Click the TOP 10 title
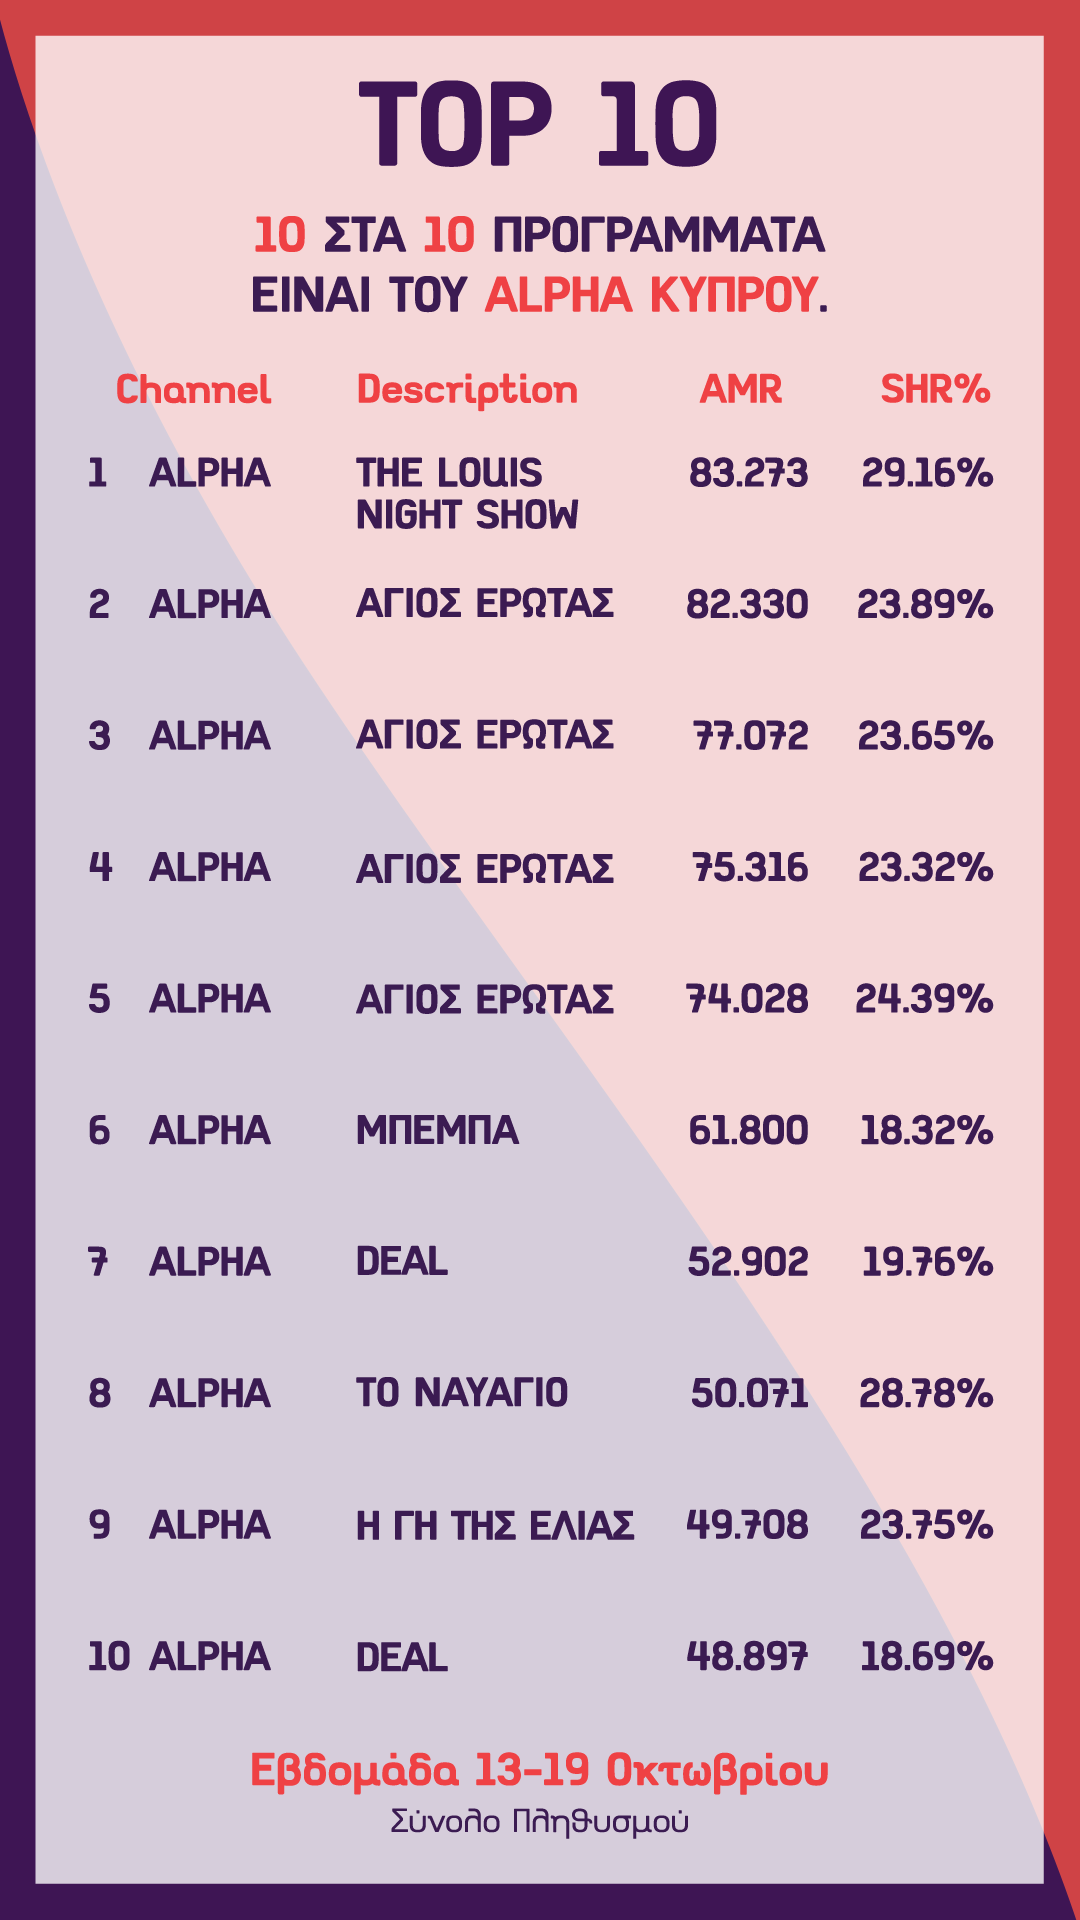 point(539,124)
